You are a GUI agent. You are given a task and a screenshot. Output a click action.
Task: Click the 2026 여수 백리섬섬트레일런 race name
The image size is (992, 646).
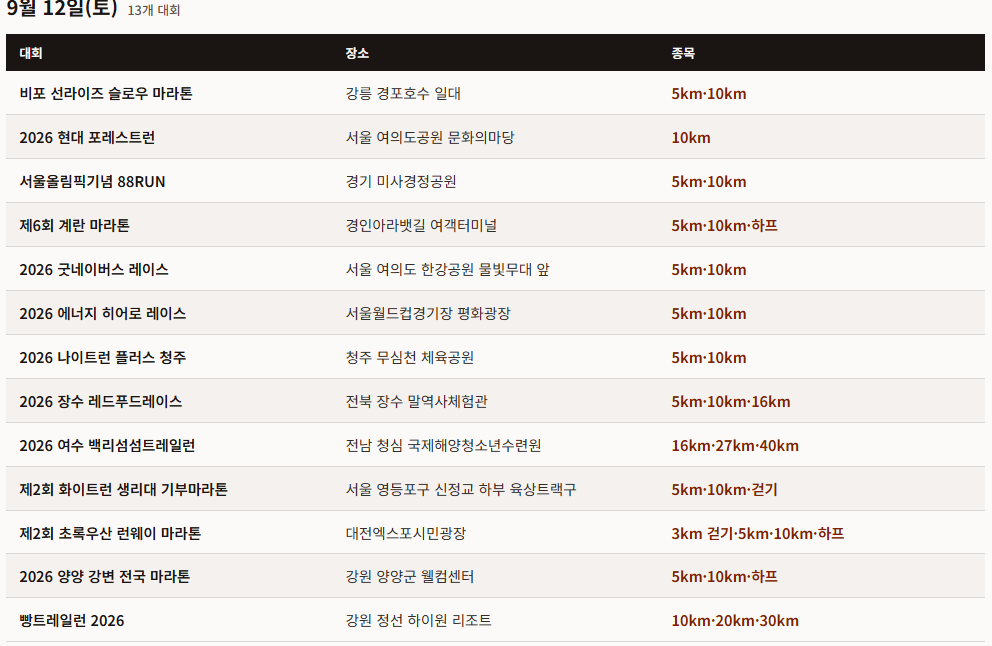pos(107,445)
